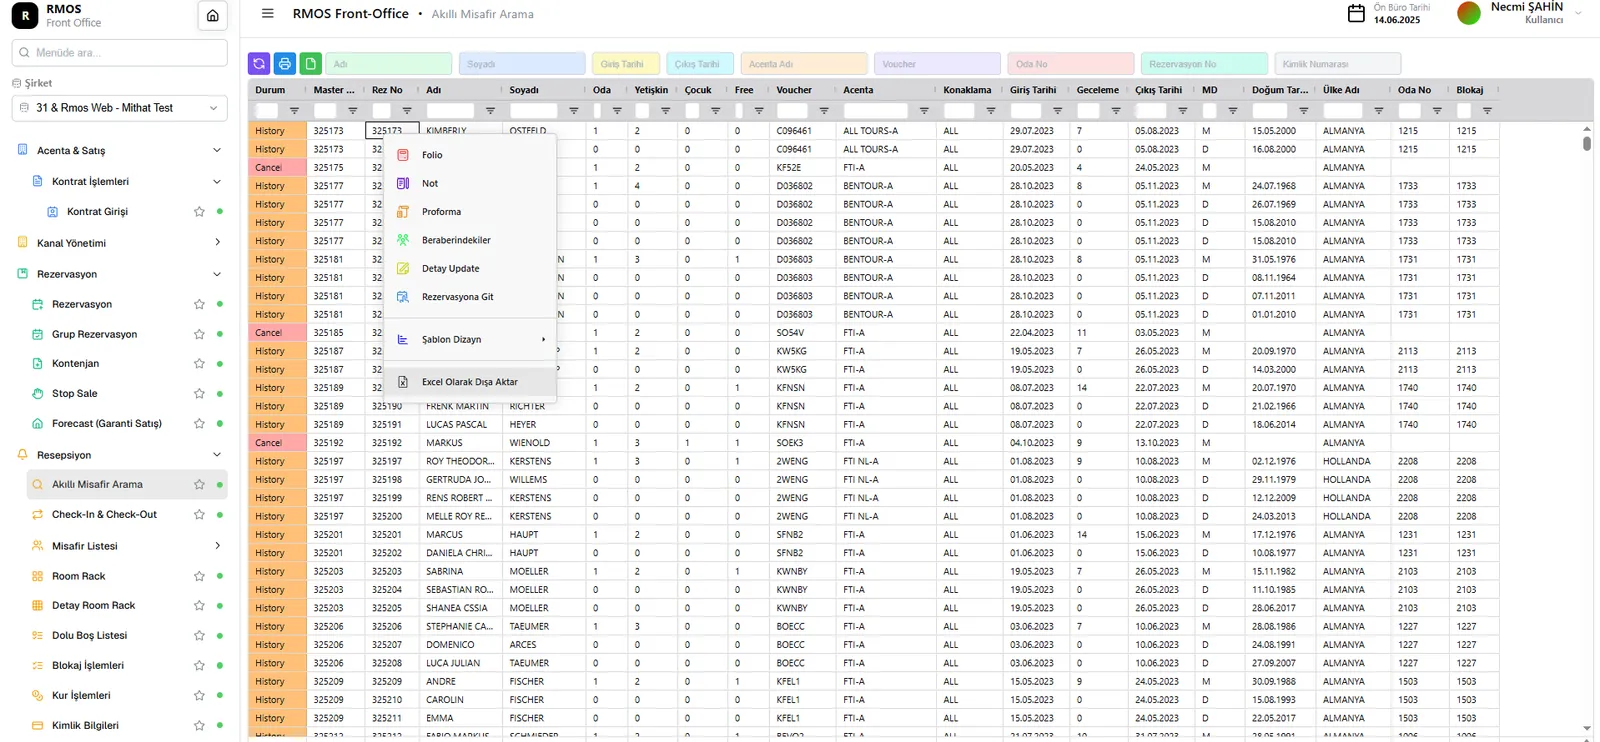Click Excel Olarak Dışa Aktar

470,382
